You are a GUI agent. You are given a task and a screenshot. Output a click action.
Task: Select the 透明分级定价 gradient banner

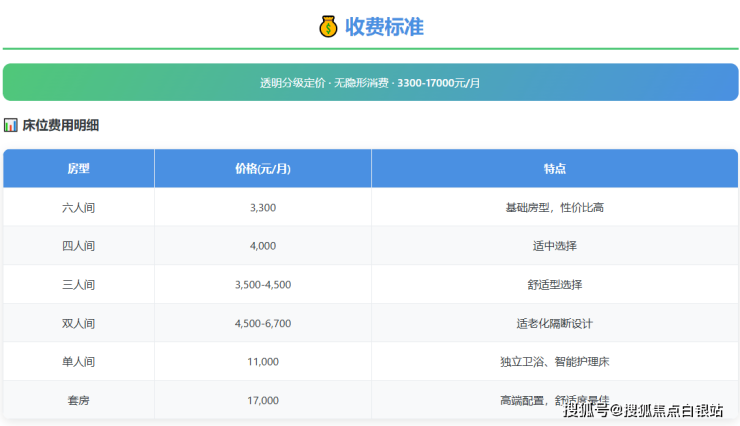point(370,82)
